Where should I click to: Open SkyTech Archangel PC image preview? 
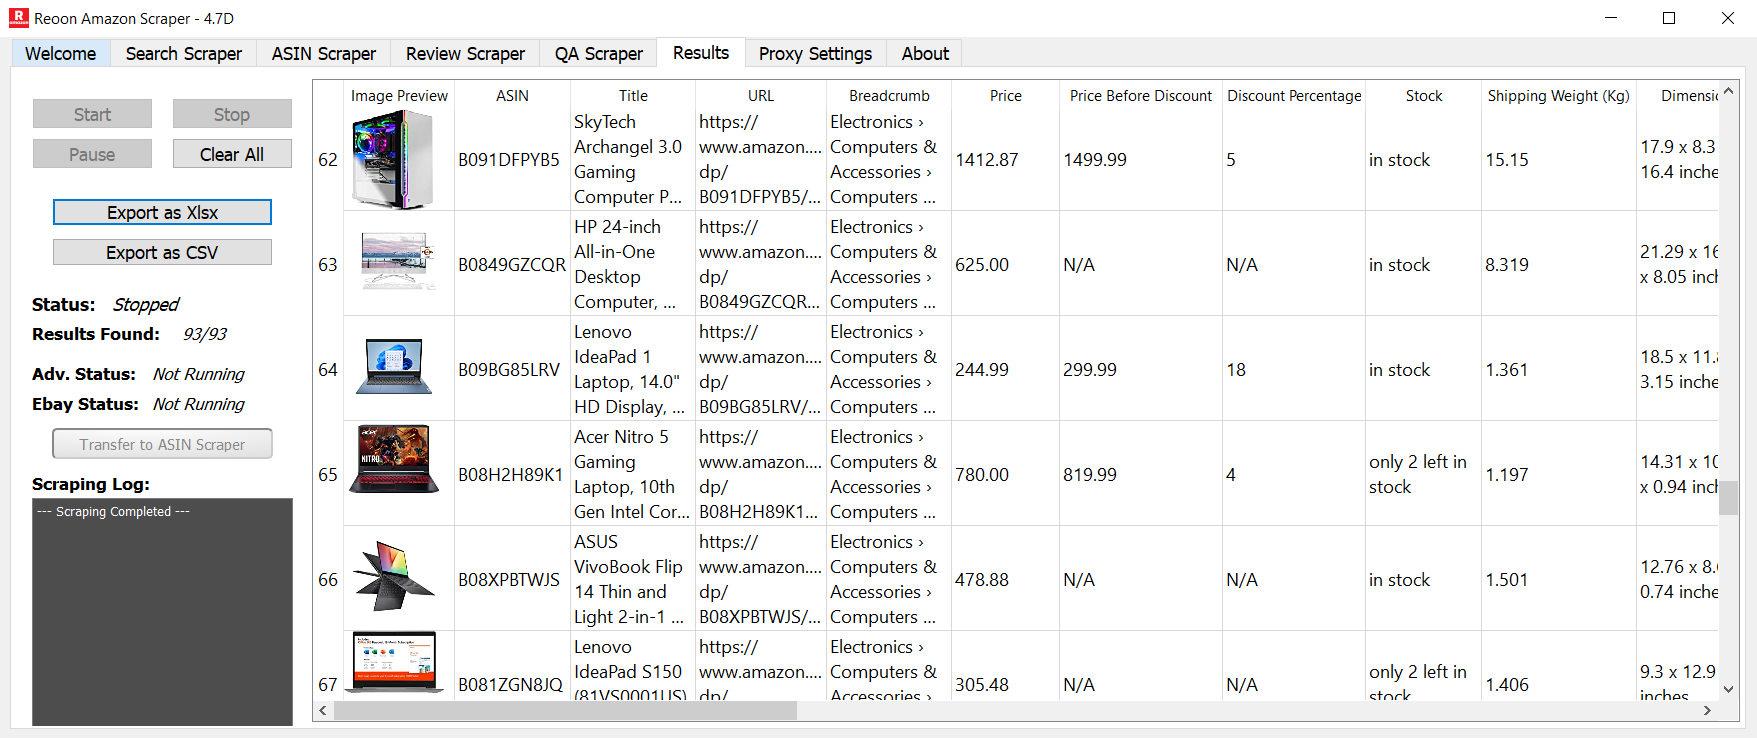[x=394, y=160]
